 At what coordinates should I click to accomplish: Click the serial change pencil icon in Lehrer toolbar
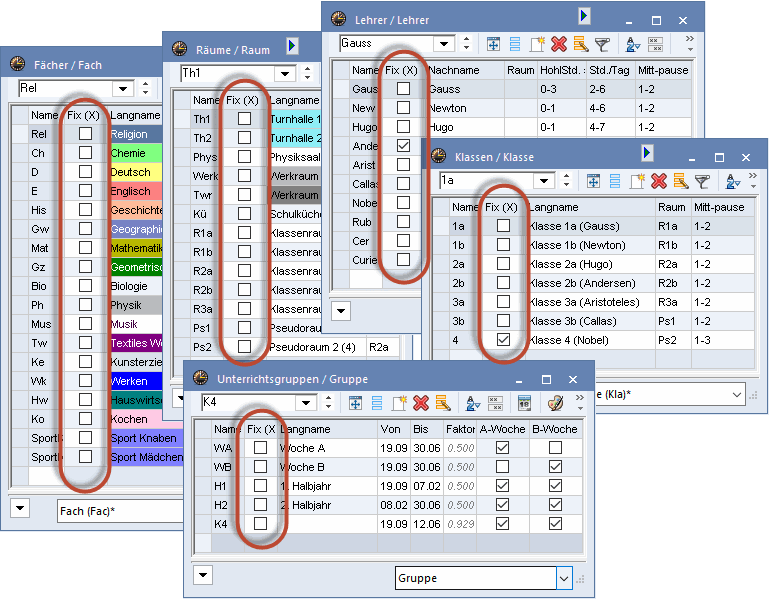pos(580,44)
